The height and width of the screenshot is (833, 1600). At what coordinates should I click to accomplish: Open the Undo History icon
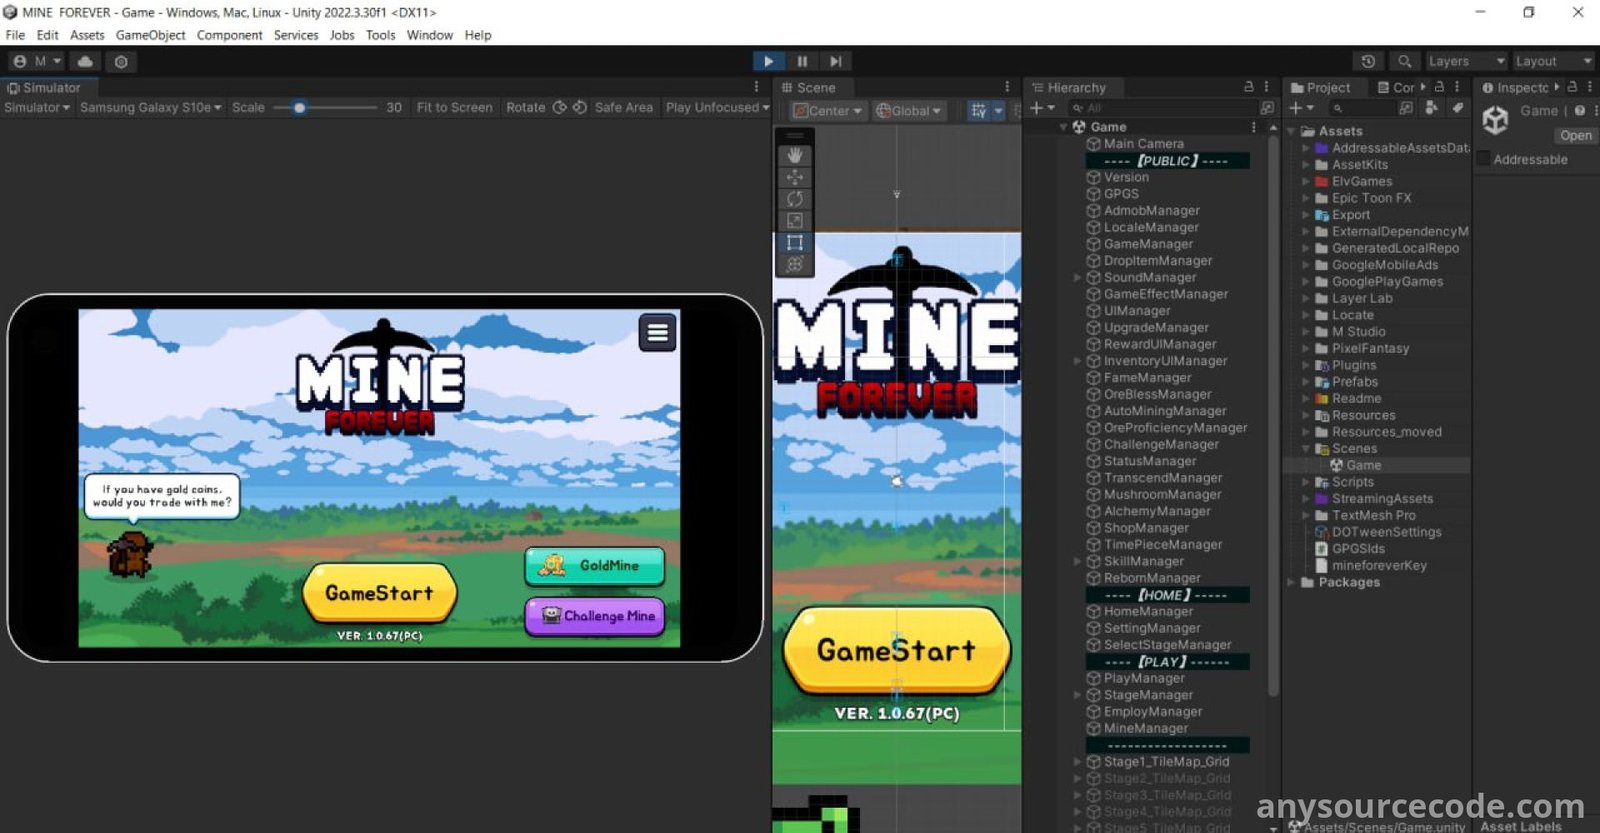pyautogui.click(x=1368, y=61)
